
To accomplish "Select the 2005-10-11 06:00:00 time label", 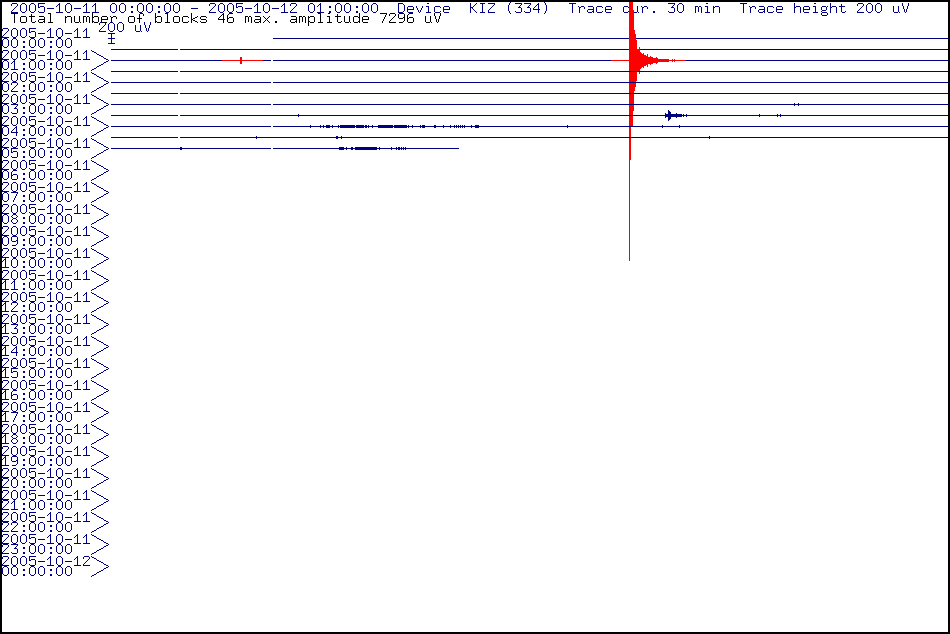I will (45, 170).
